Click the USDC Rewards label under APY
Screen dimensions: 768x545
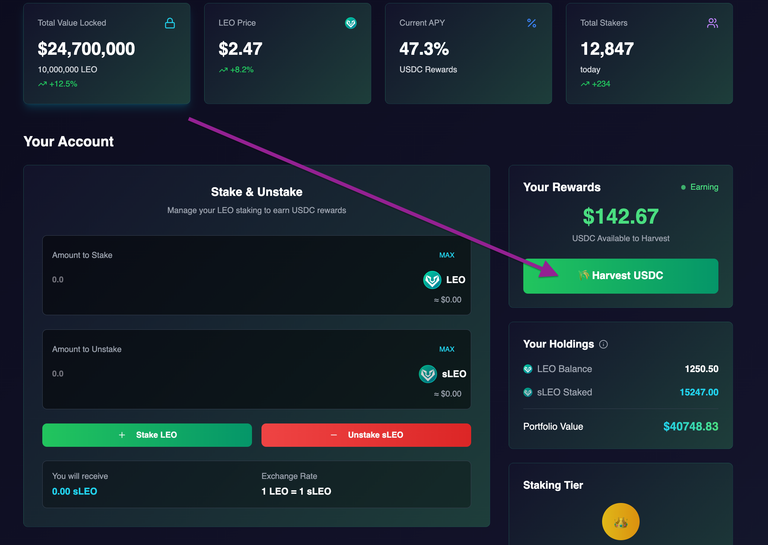(x=428, y=70)
